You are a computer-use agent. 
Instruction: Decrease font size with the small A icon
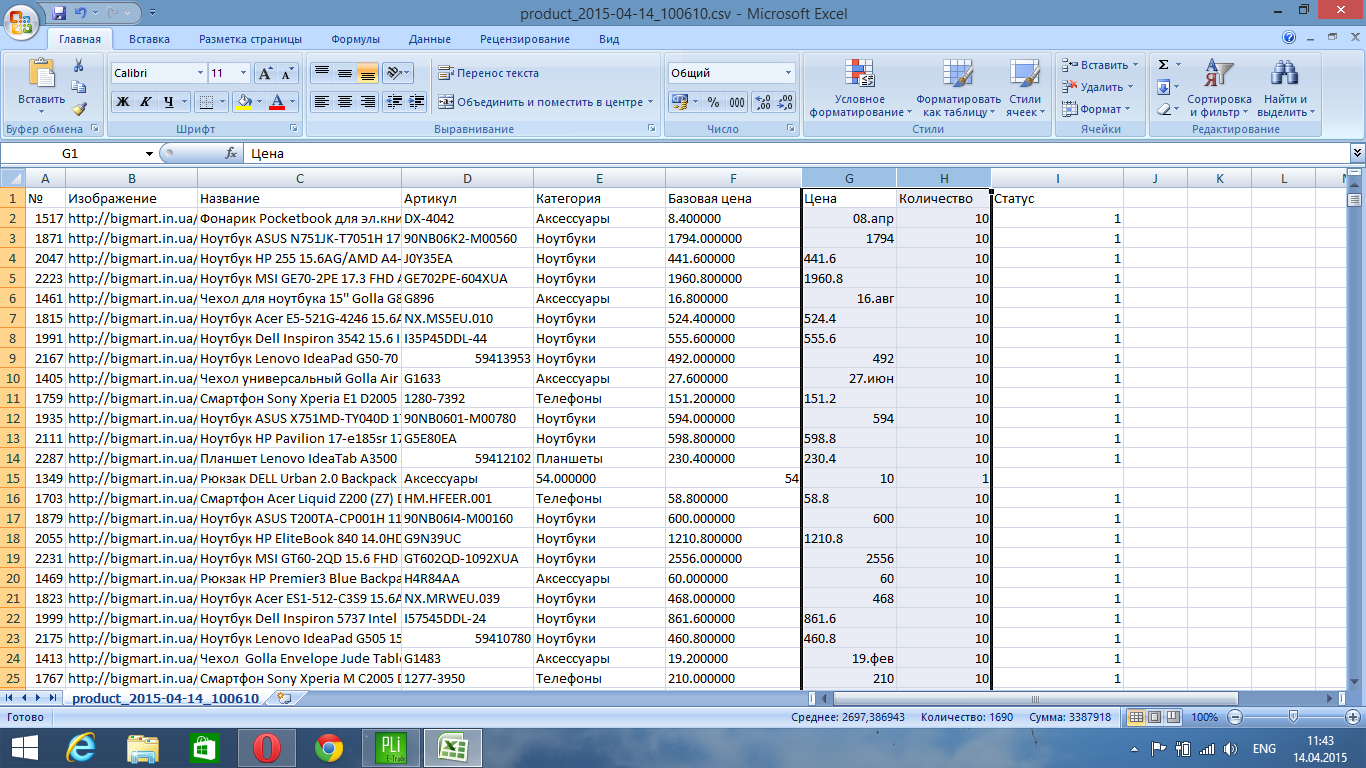click(288, 73)
